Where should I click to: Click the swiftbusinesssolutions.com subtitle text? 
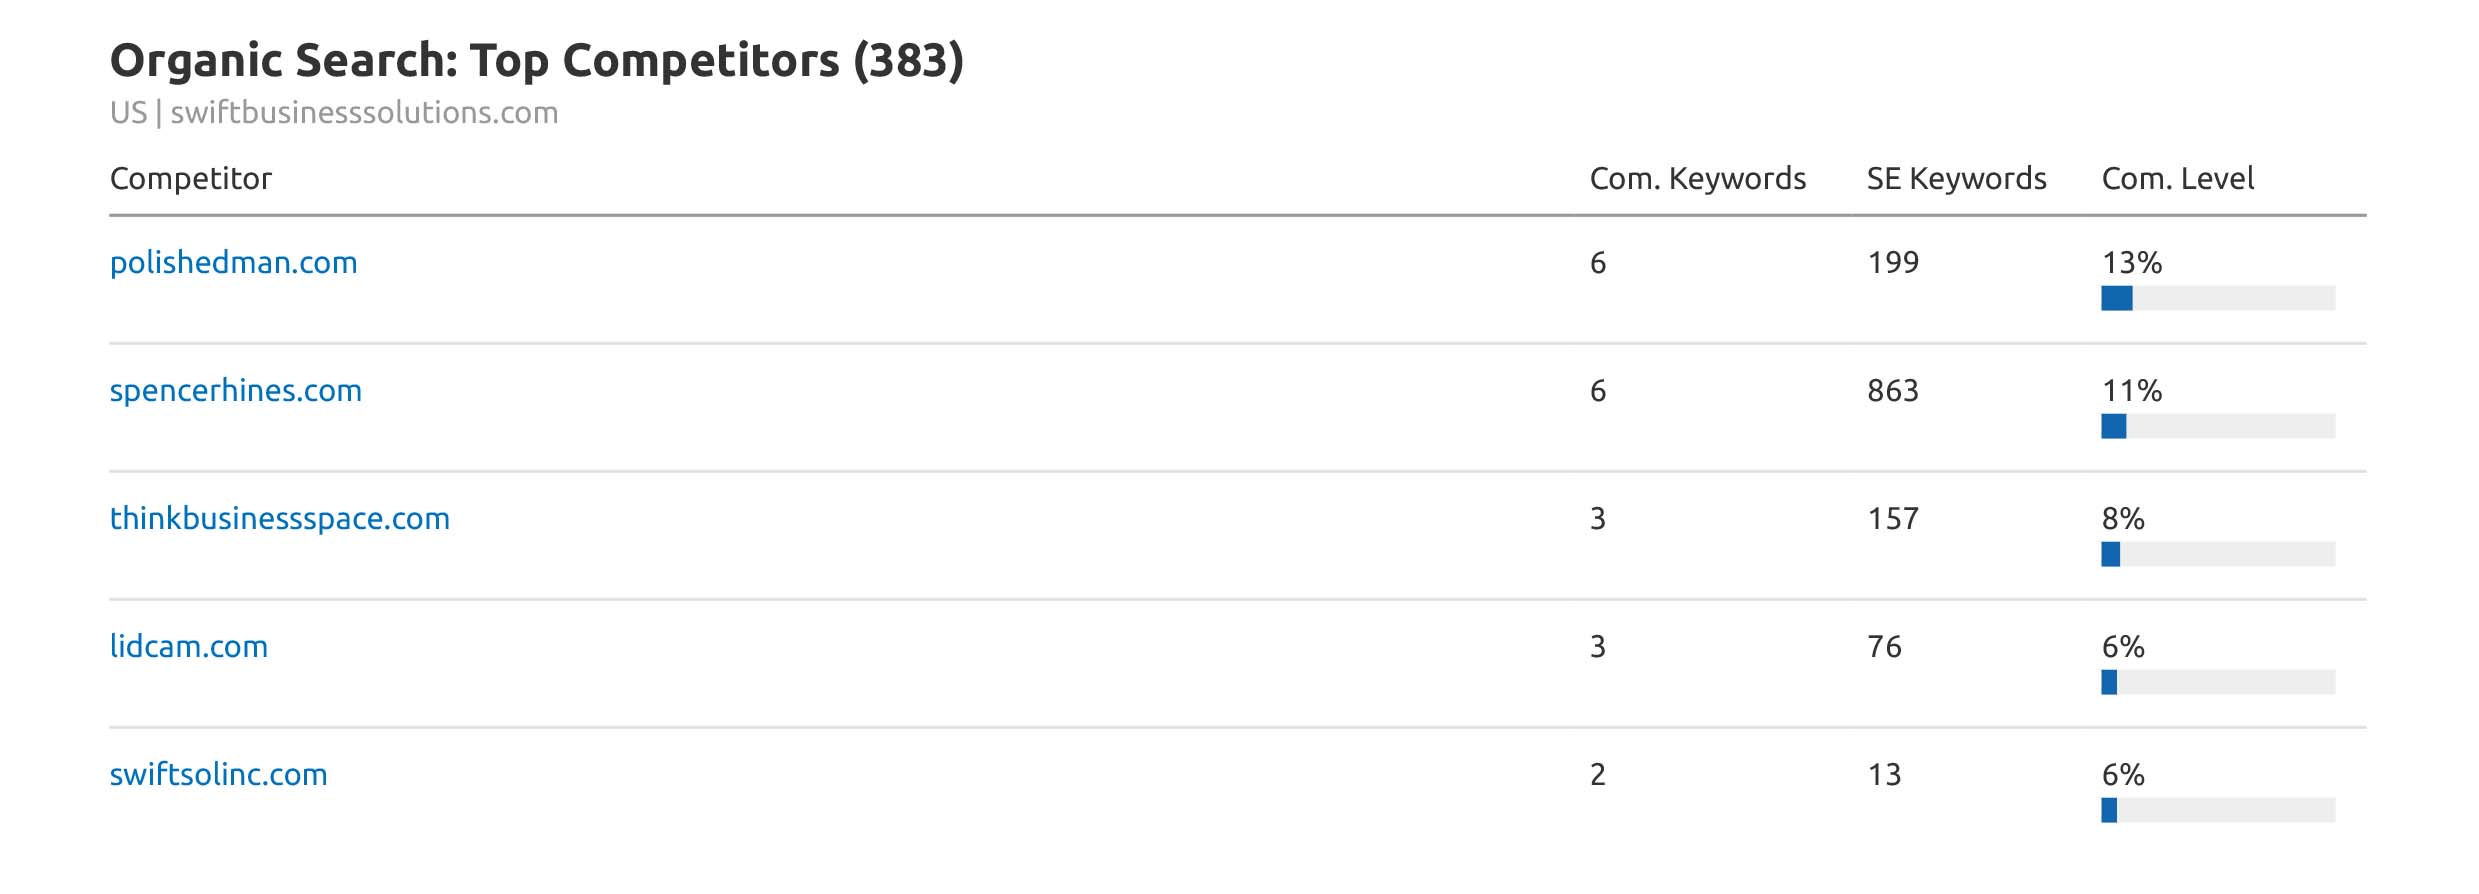[x=364, y=113]
